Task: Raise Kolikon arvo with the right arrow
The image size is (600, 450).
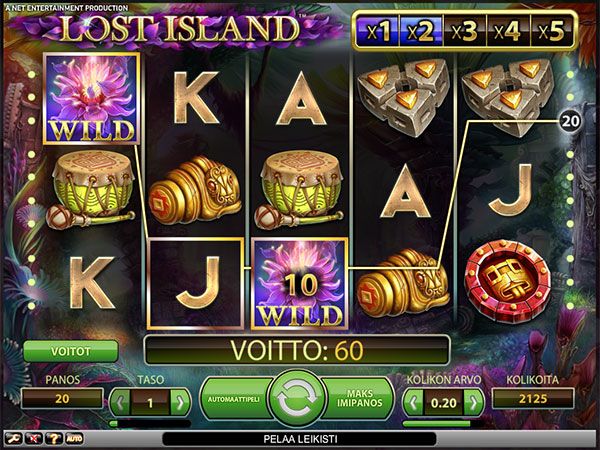Action: click(473, 403)
